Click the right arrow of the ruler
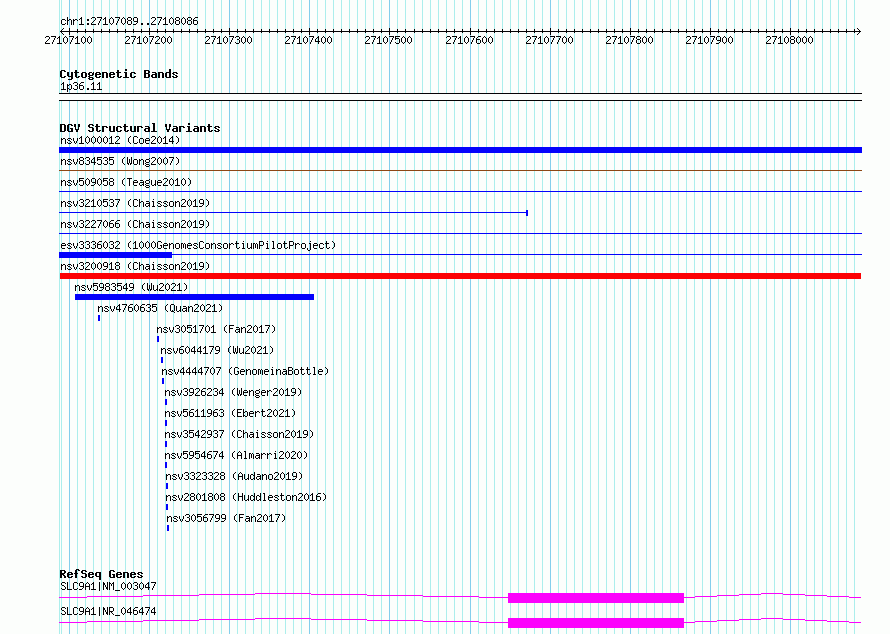This screenshot has width=890, height=634. click(x=858, y=31)
